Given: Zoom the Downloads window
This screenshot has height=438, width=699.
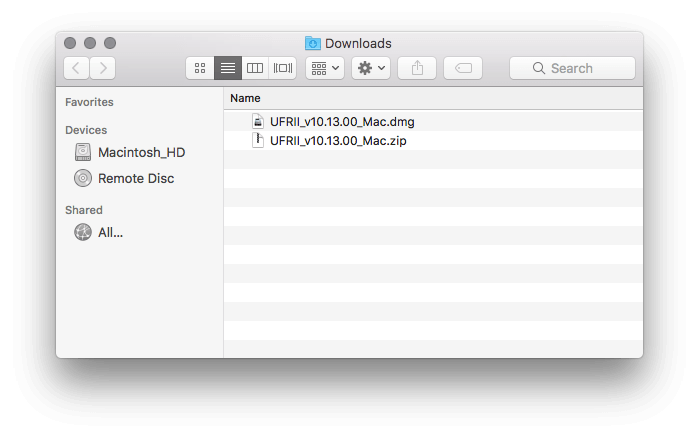Looking at the screenshot, I should coord(110,43).
